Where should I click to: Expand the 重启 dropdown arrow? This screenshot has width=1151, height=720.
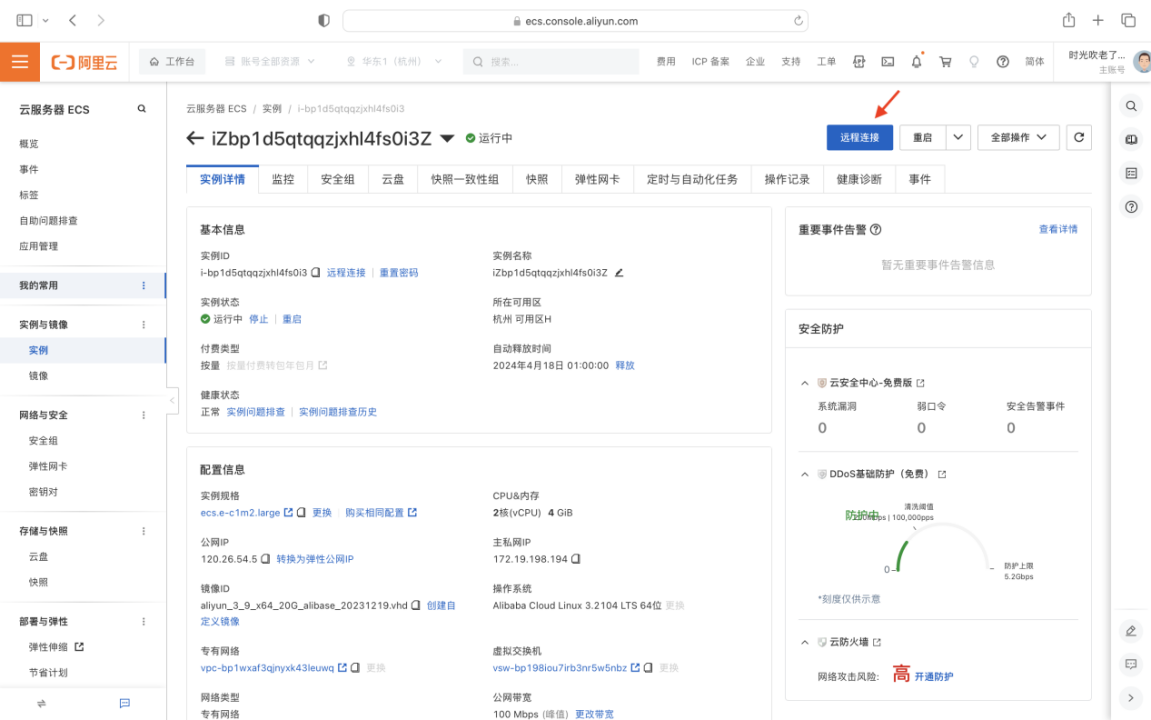pyautogui.click(x=958, y=137)
